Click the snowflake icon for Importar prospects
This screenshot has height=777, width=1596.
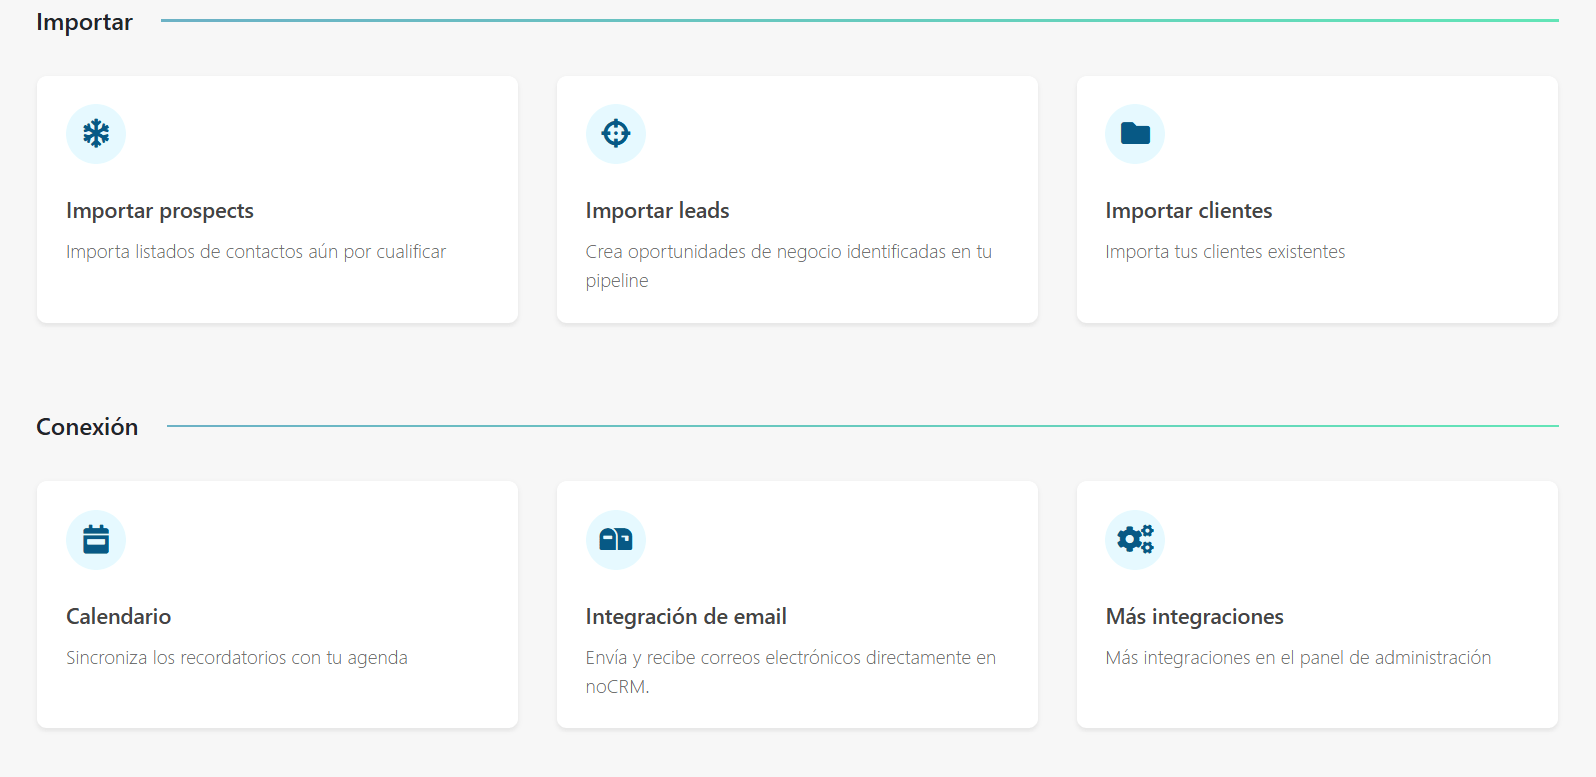[96, 134]
